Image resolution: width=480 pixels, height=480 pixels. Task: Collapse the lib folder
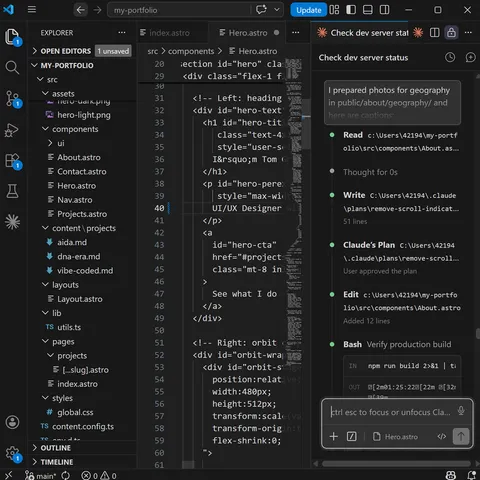pos(83,313)
